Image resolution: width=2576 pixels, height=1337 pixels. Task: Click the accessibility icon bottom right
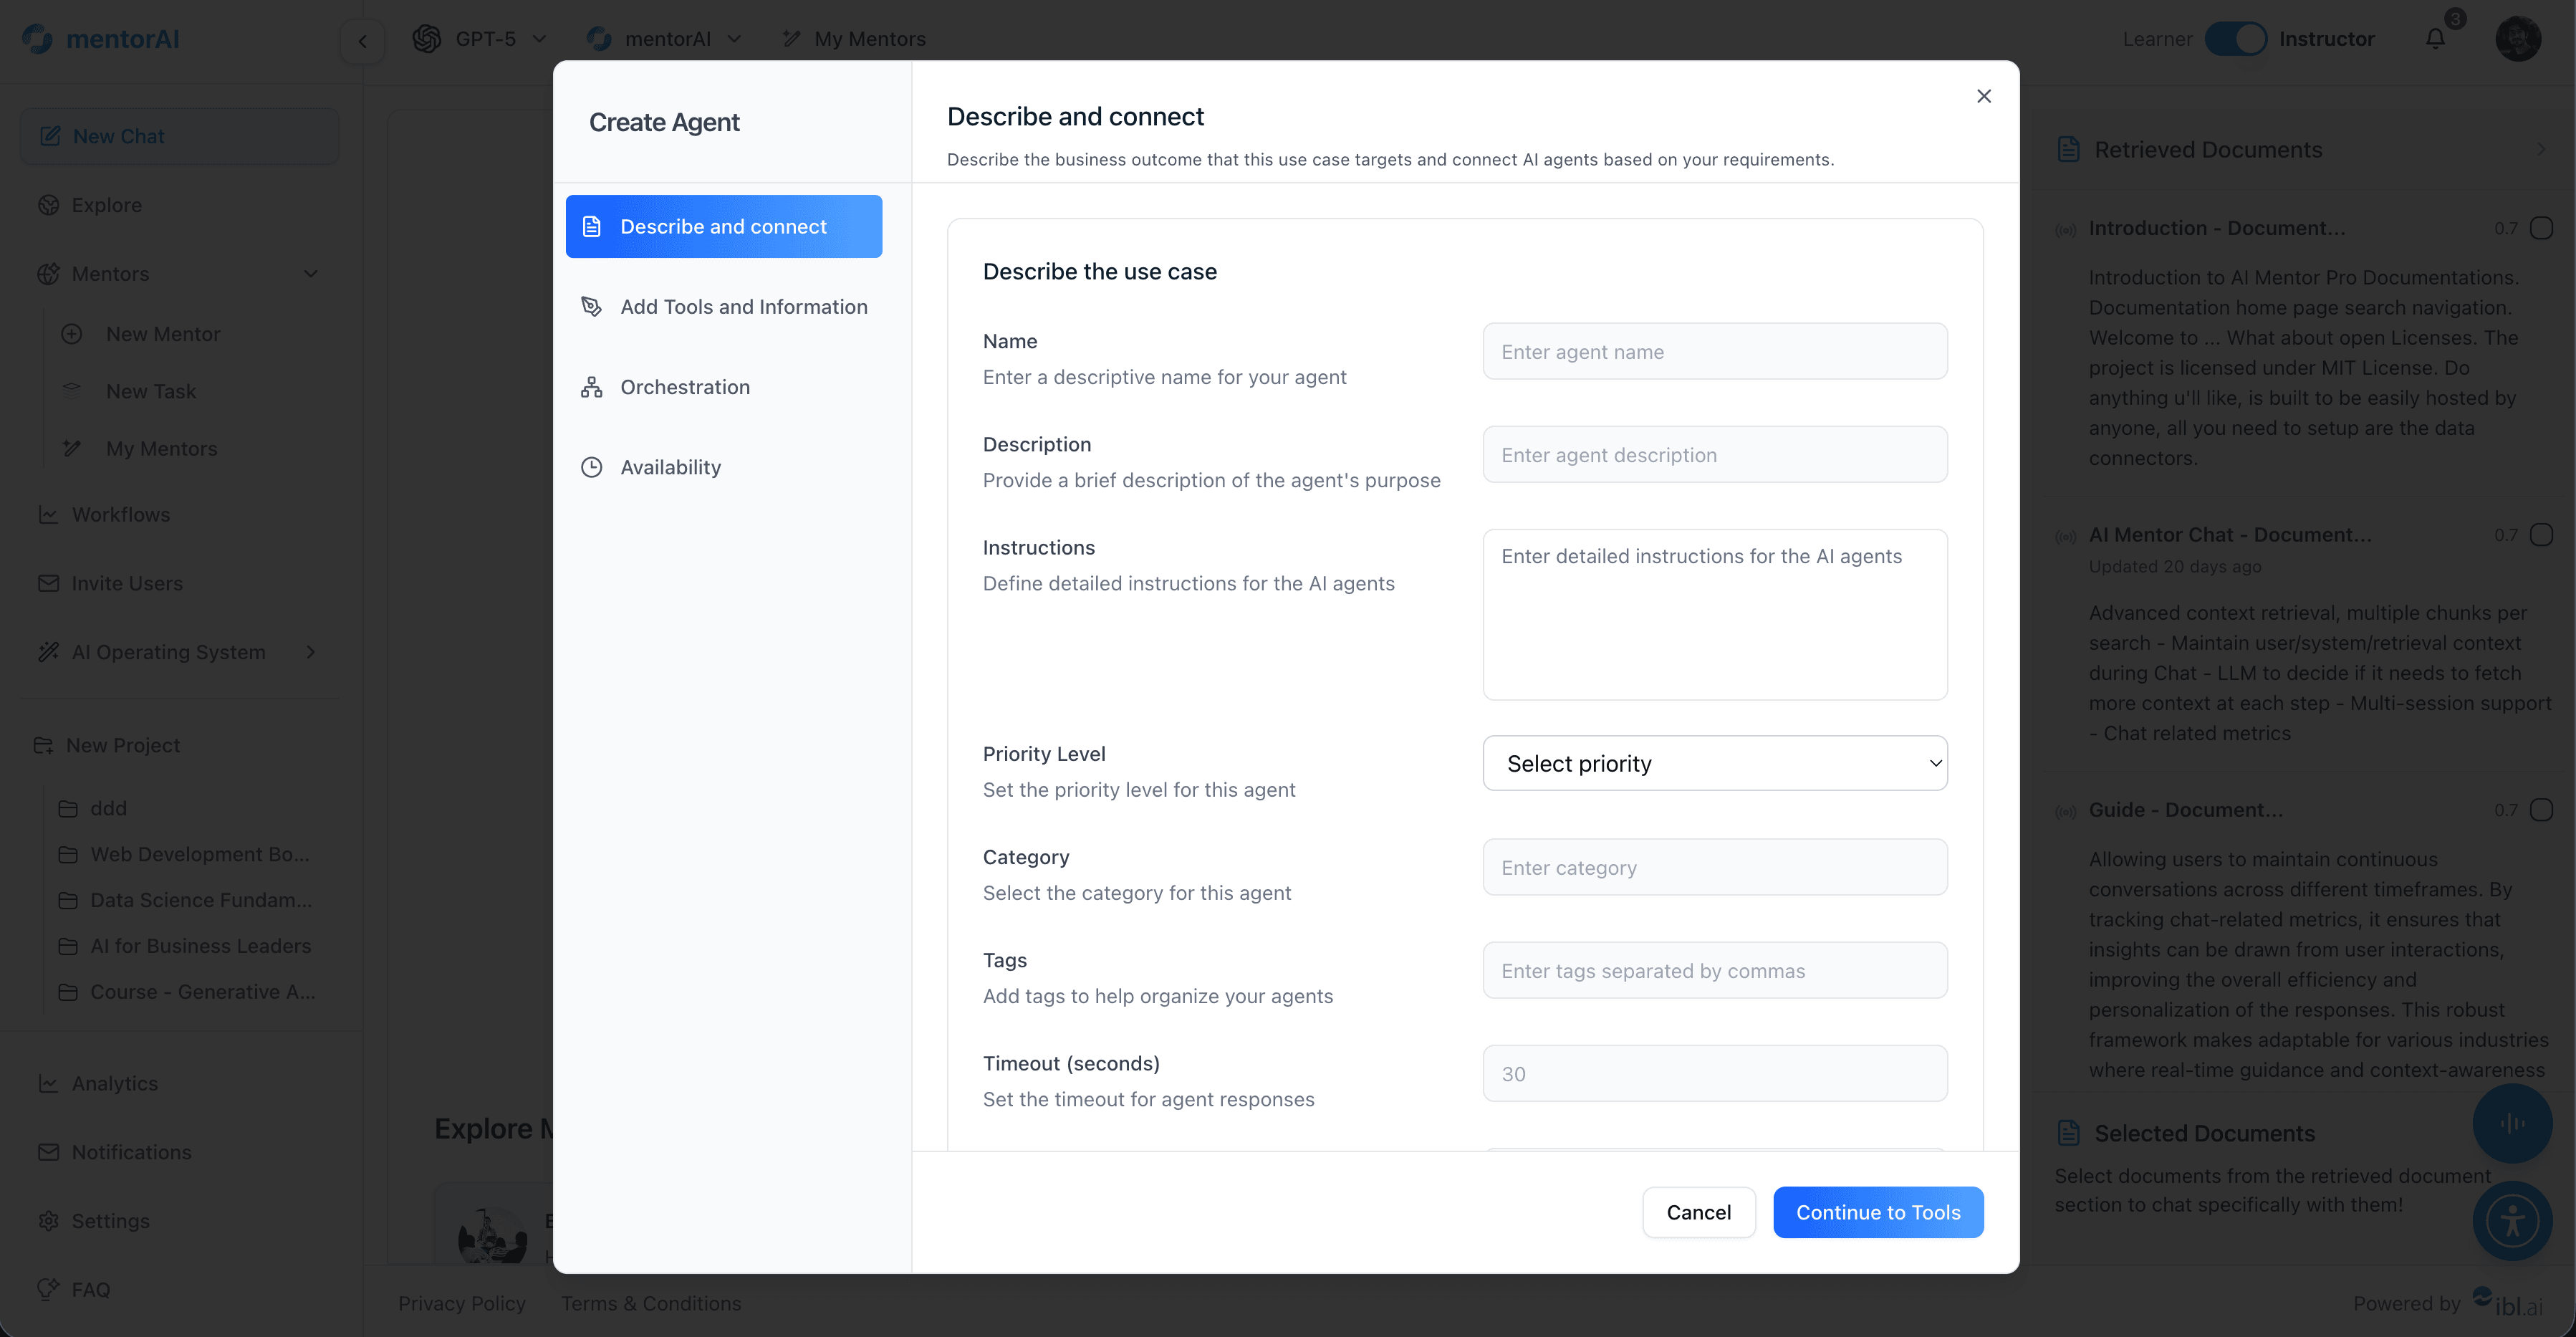tap(2513, 1221)
